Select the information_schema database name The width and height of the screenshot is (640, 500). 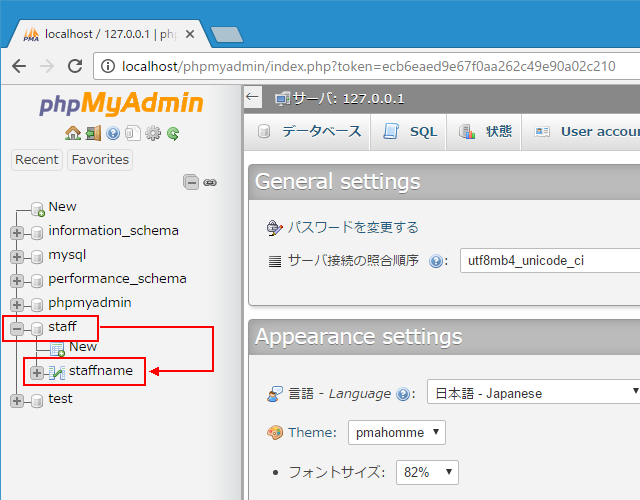[x=113, y=231]
